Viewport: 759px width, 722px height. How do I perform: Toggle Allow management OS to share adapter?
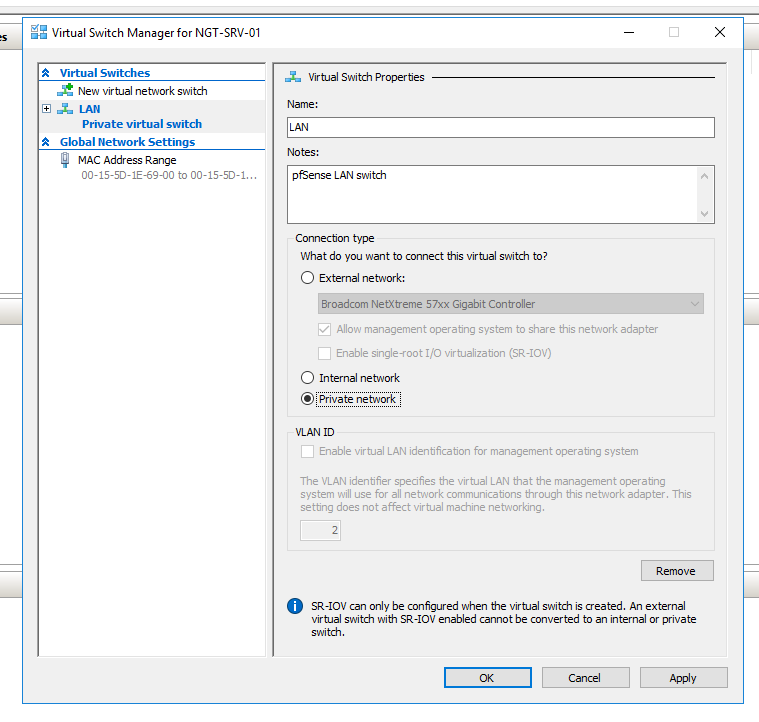tap(324, 330)
